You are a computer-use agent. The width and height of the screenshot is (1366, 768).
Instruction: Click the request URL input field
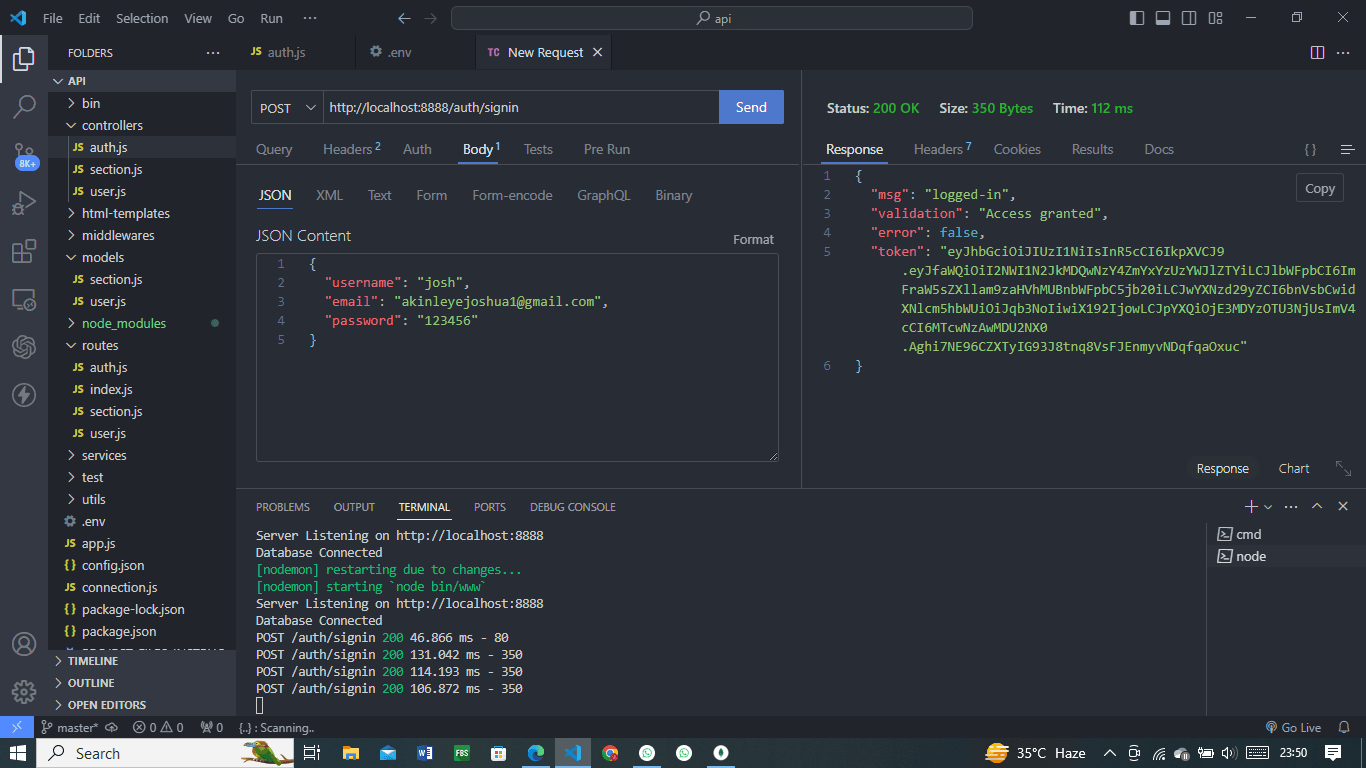point(521,107)
